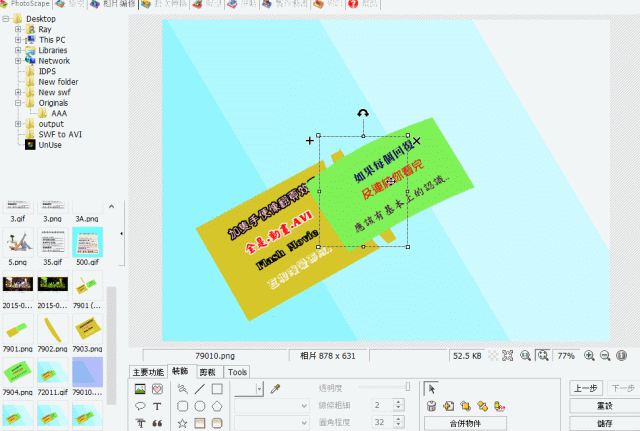
Task: Select the freehand scribble drawing tool
Action: (182, 389)
